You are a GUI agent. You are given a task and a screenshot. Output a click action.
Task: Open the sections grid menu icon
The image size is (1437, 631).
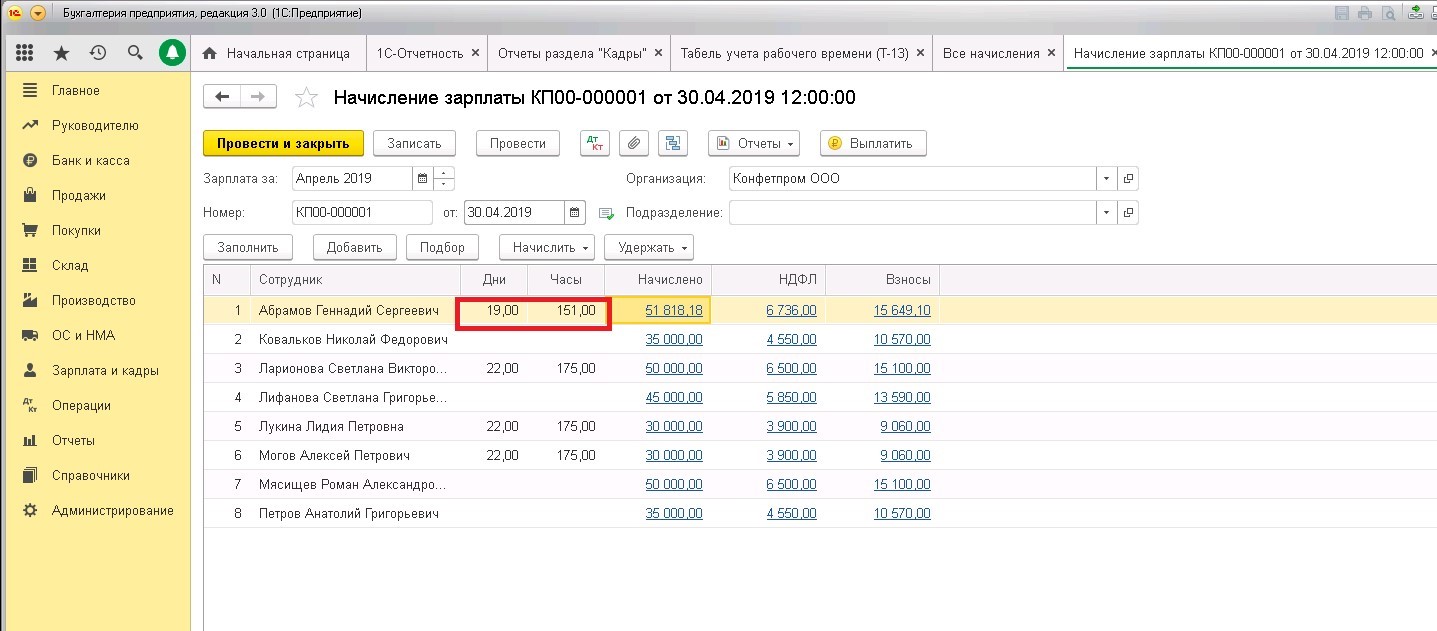(25, 53)
